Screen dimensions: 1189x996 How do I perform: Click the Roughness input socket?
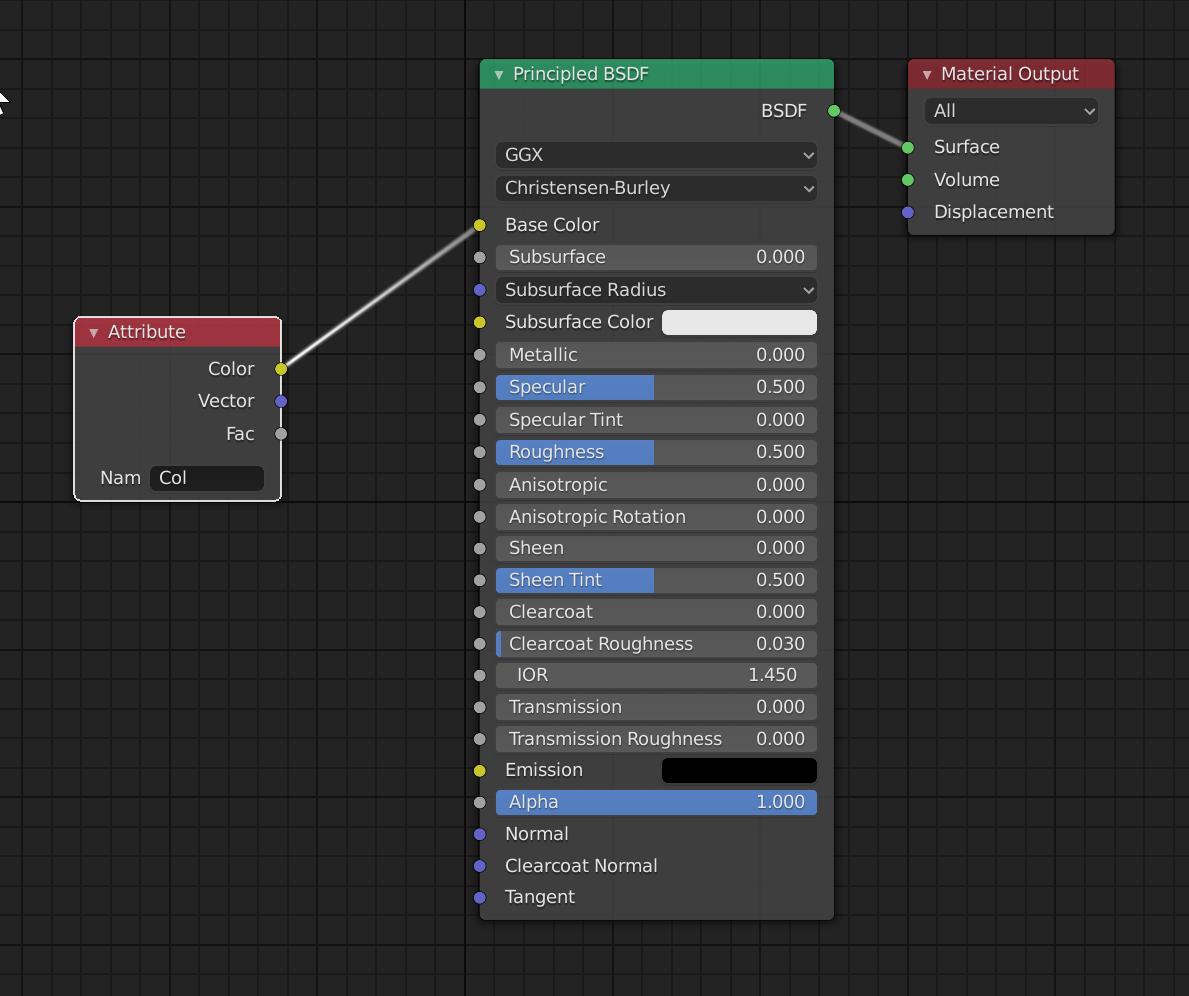[479, 452]
